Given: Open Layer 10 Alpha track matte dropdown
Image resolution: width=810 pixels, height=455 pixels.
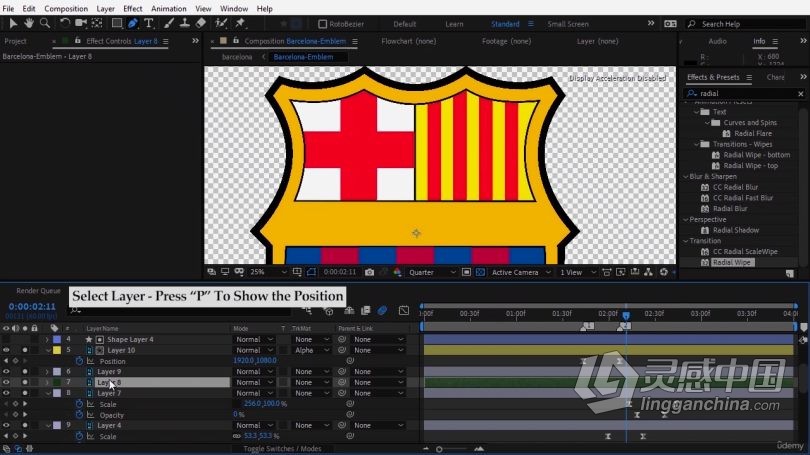Looking at the screenshot, I should 311,350.
